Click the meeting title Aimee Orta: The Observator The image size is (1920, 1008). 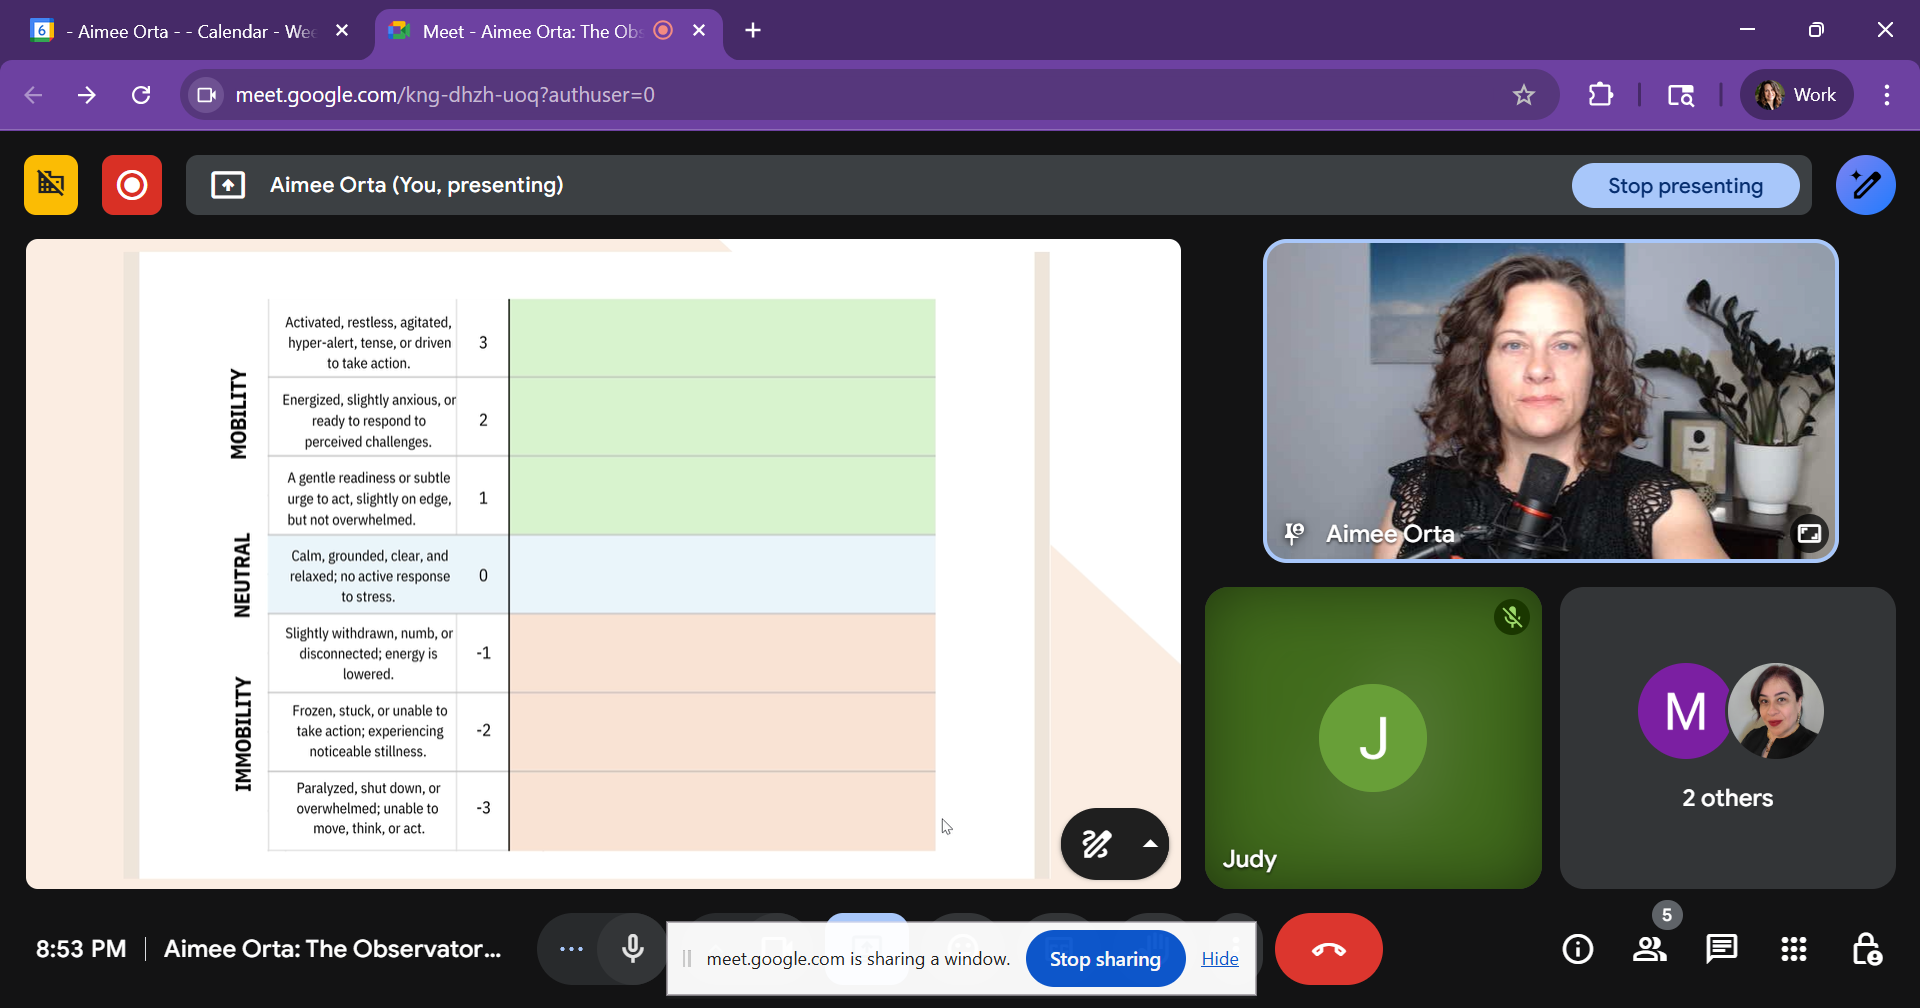333,949
